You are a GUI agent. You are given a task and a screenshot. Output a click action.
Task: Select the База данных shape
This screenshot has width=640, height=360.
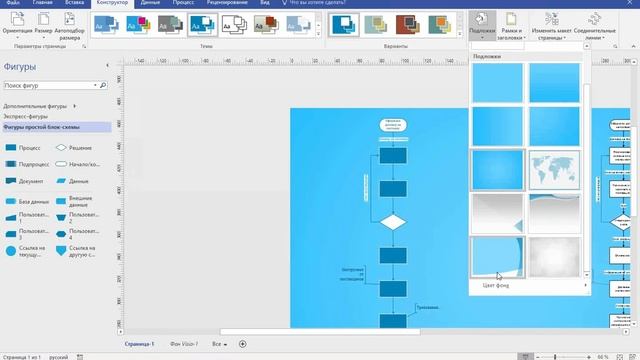(x=27, y=201)
